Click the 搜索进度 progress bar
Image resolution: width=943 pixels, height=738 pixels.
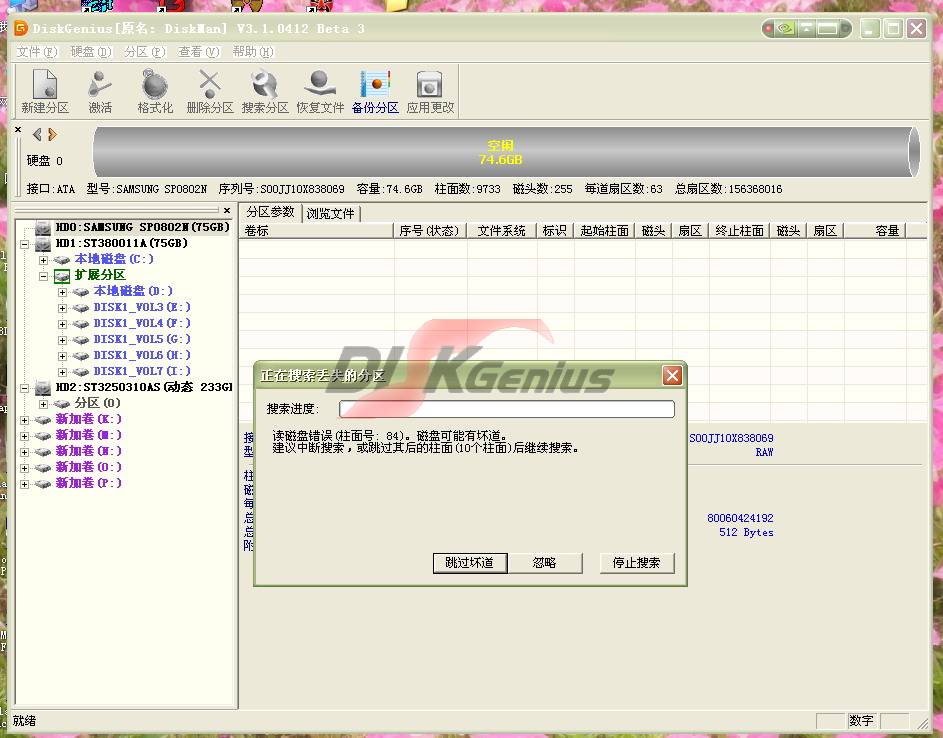[x=506, y=409]
